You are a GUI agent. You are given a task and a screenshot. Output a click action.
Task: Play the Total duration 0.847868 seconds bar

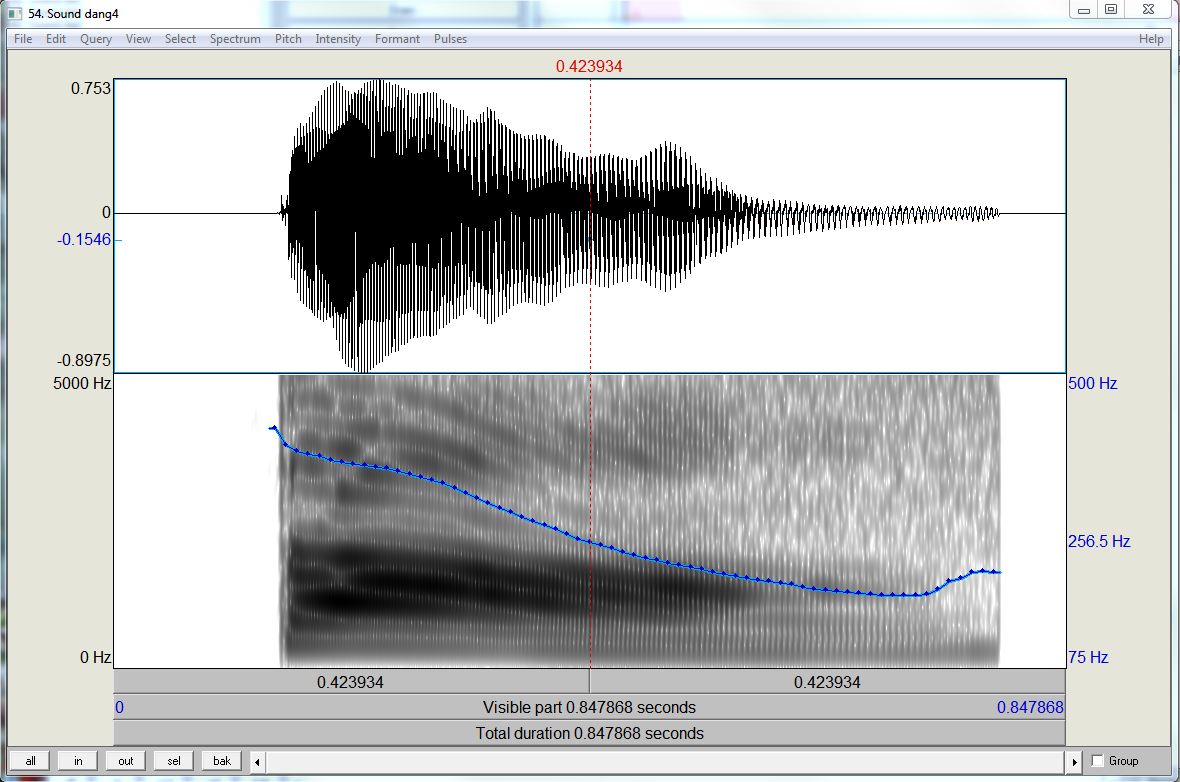click(589, 733)
